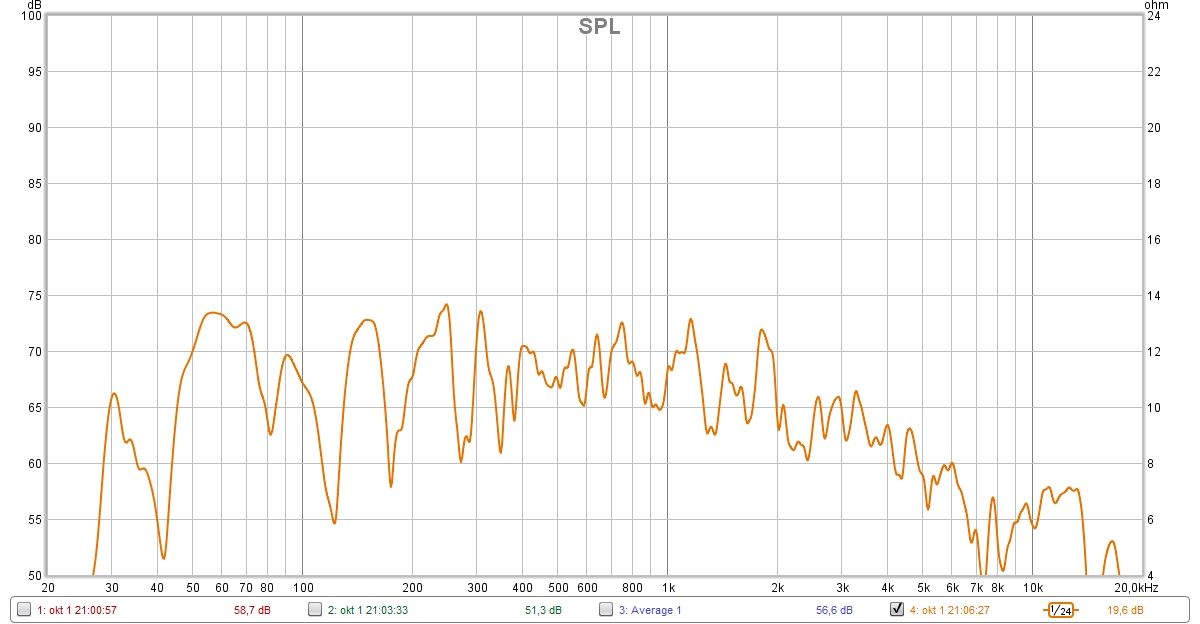Screen dimensions: 1200x624
Task: Click the 10k frequency axis label
Action: click(1032, 587)
